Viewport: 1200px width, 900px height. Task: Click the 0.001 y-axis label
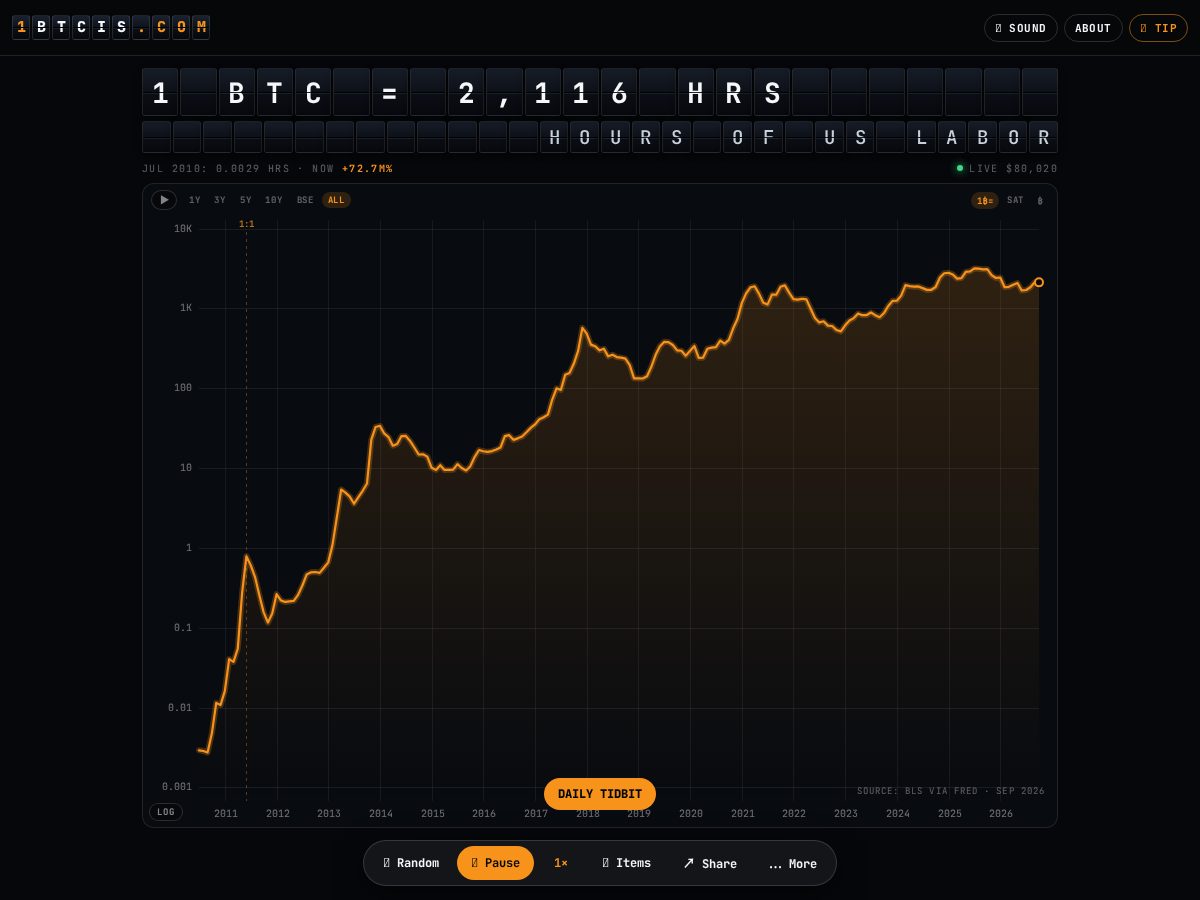(177, 787)
